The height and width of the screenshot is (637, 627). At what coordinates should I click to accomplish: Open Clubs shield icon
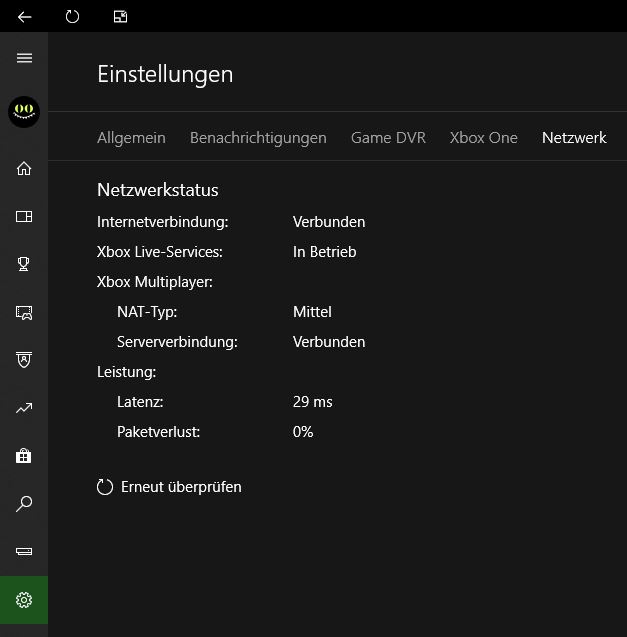coord(24,360)
